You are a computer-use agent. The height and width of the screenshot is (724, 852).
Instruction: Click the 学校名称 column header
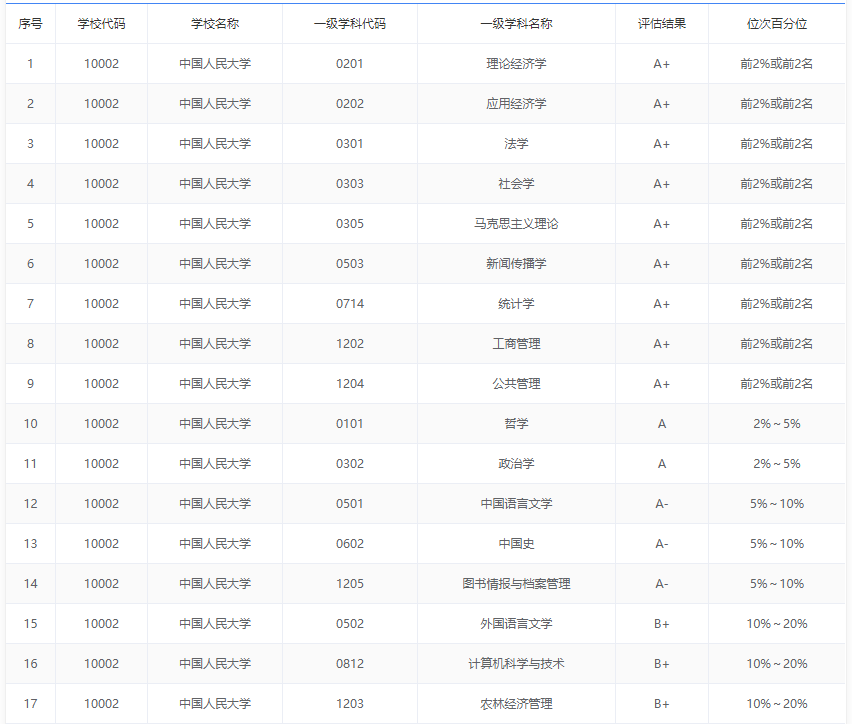[215, 24]
